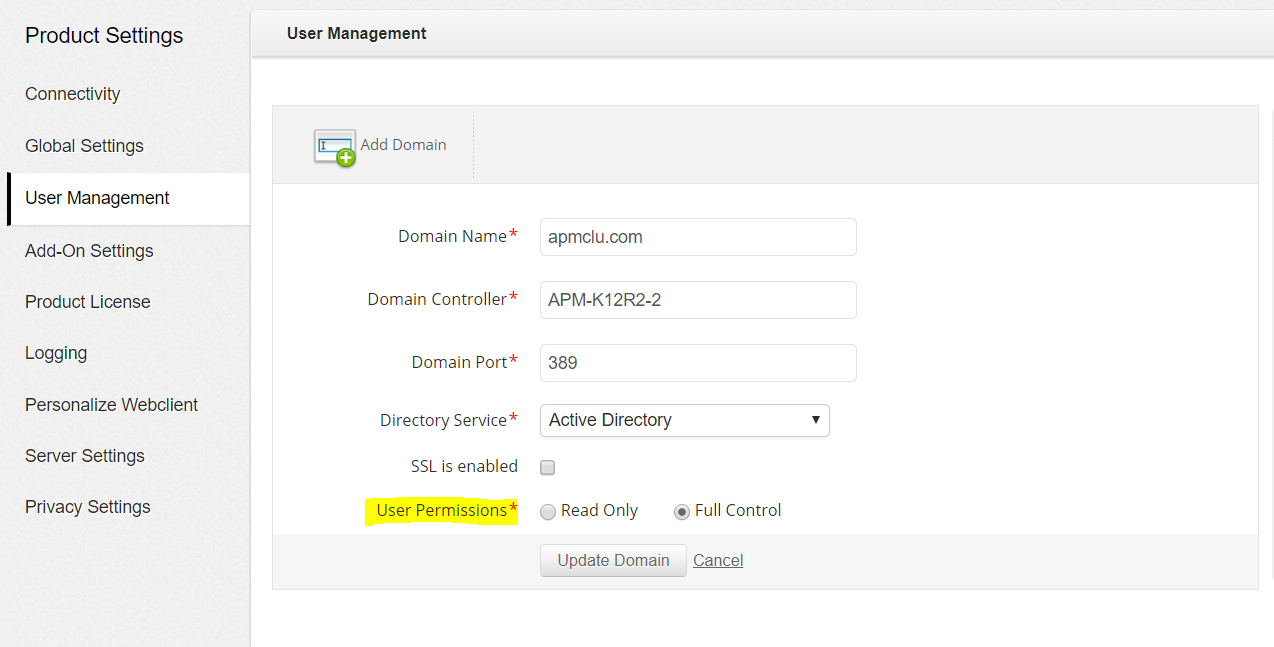
Task: Open Server Settings
Action: click(x=84, y=456)
